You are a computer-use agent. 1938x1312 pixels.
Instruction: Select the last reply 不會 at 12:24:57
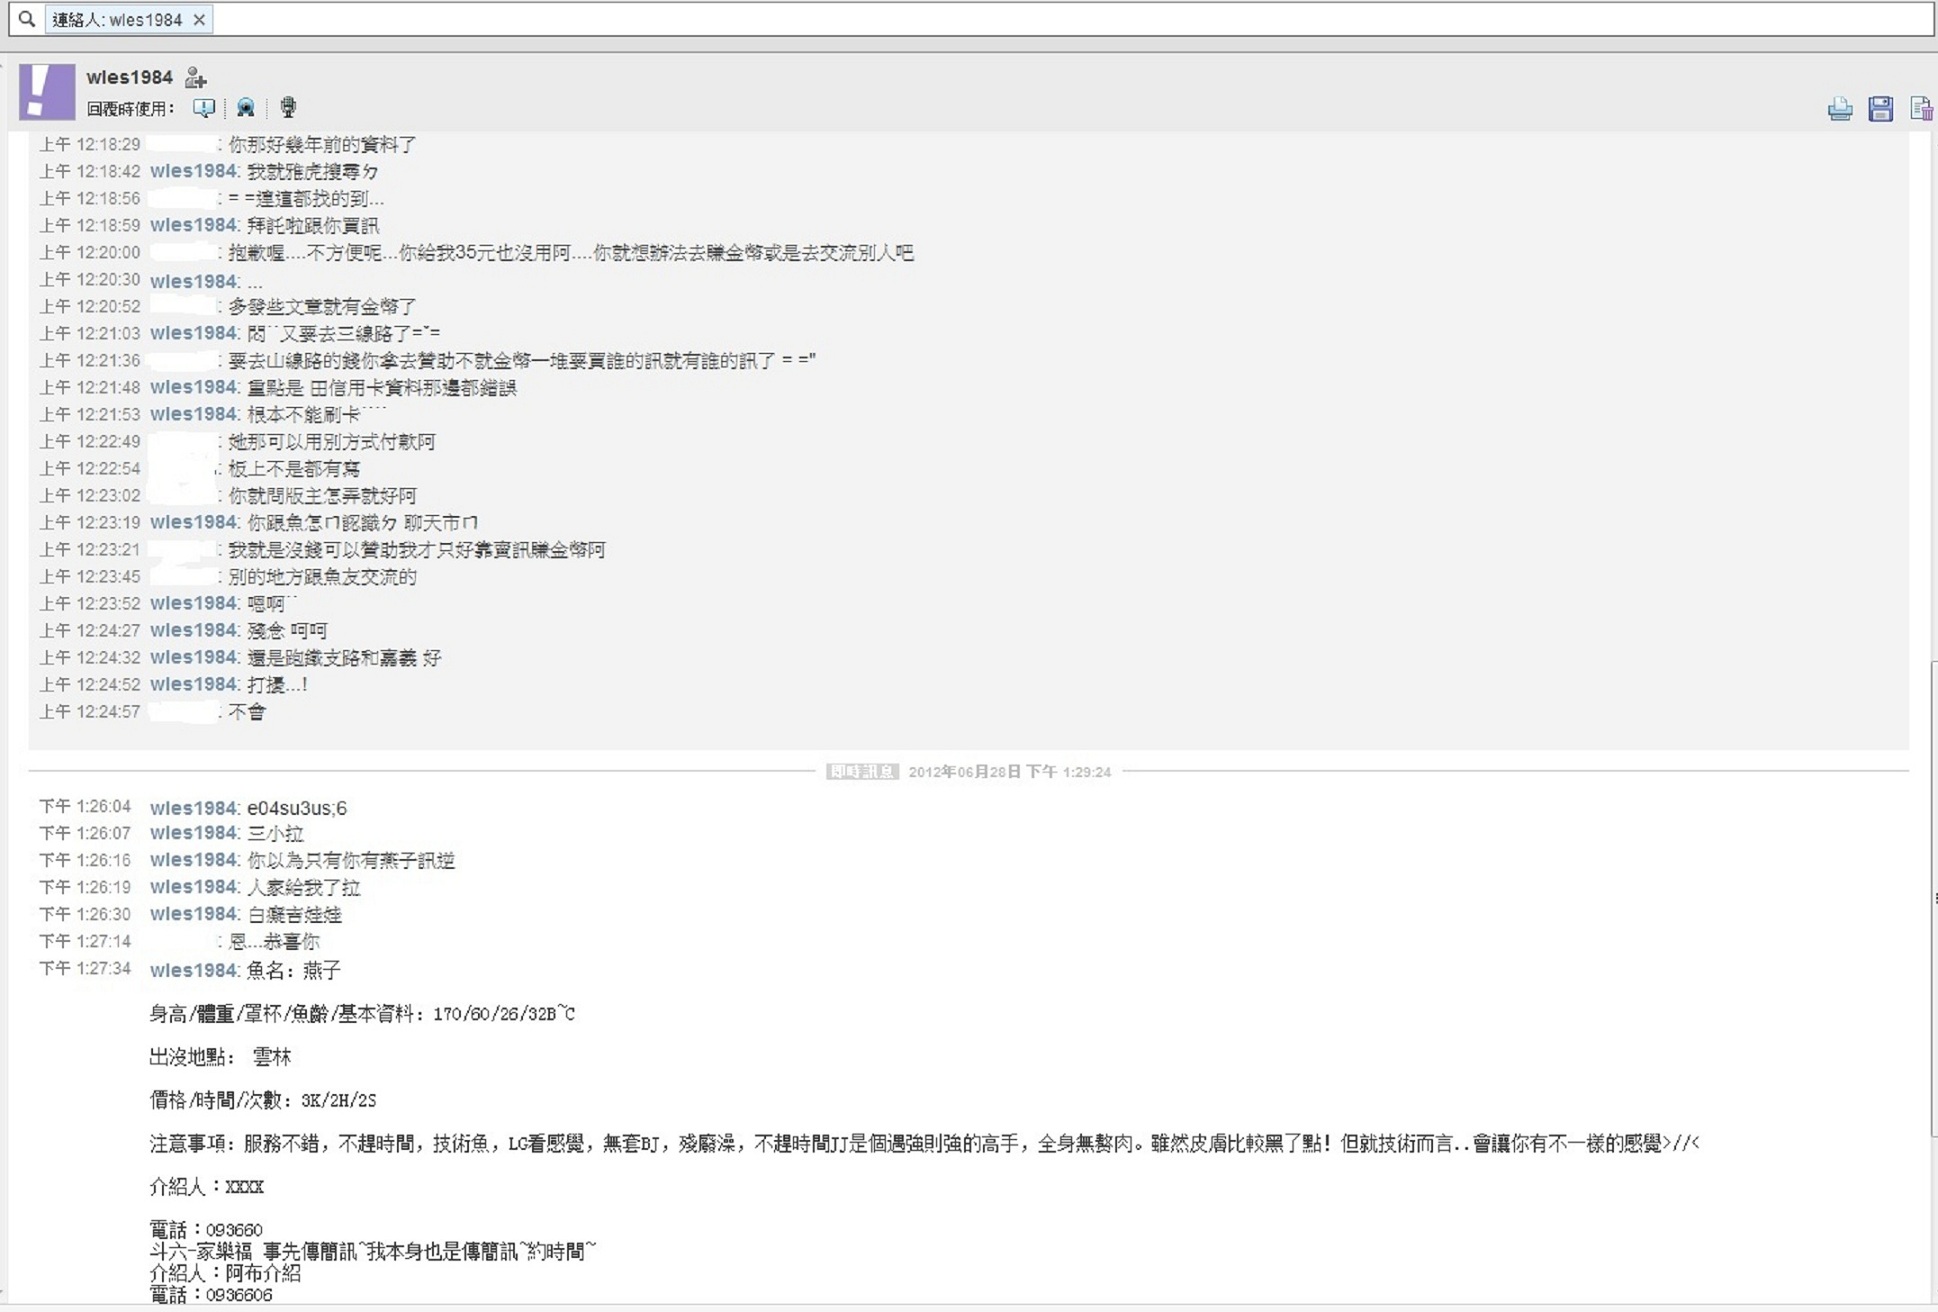coord(247,712)
